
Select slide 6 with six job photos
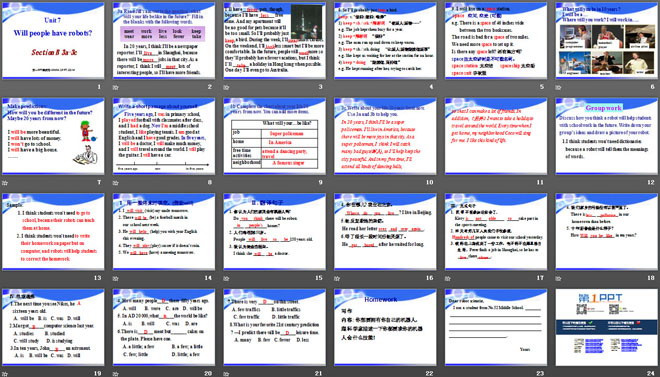(x=607, y=41)
